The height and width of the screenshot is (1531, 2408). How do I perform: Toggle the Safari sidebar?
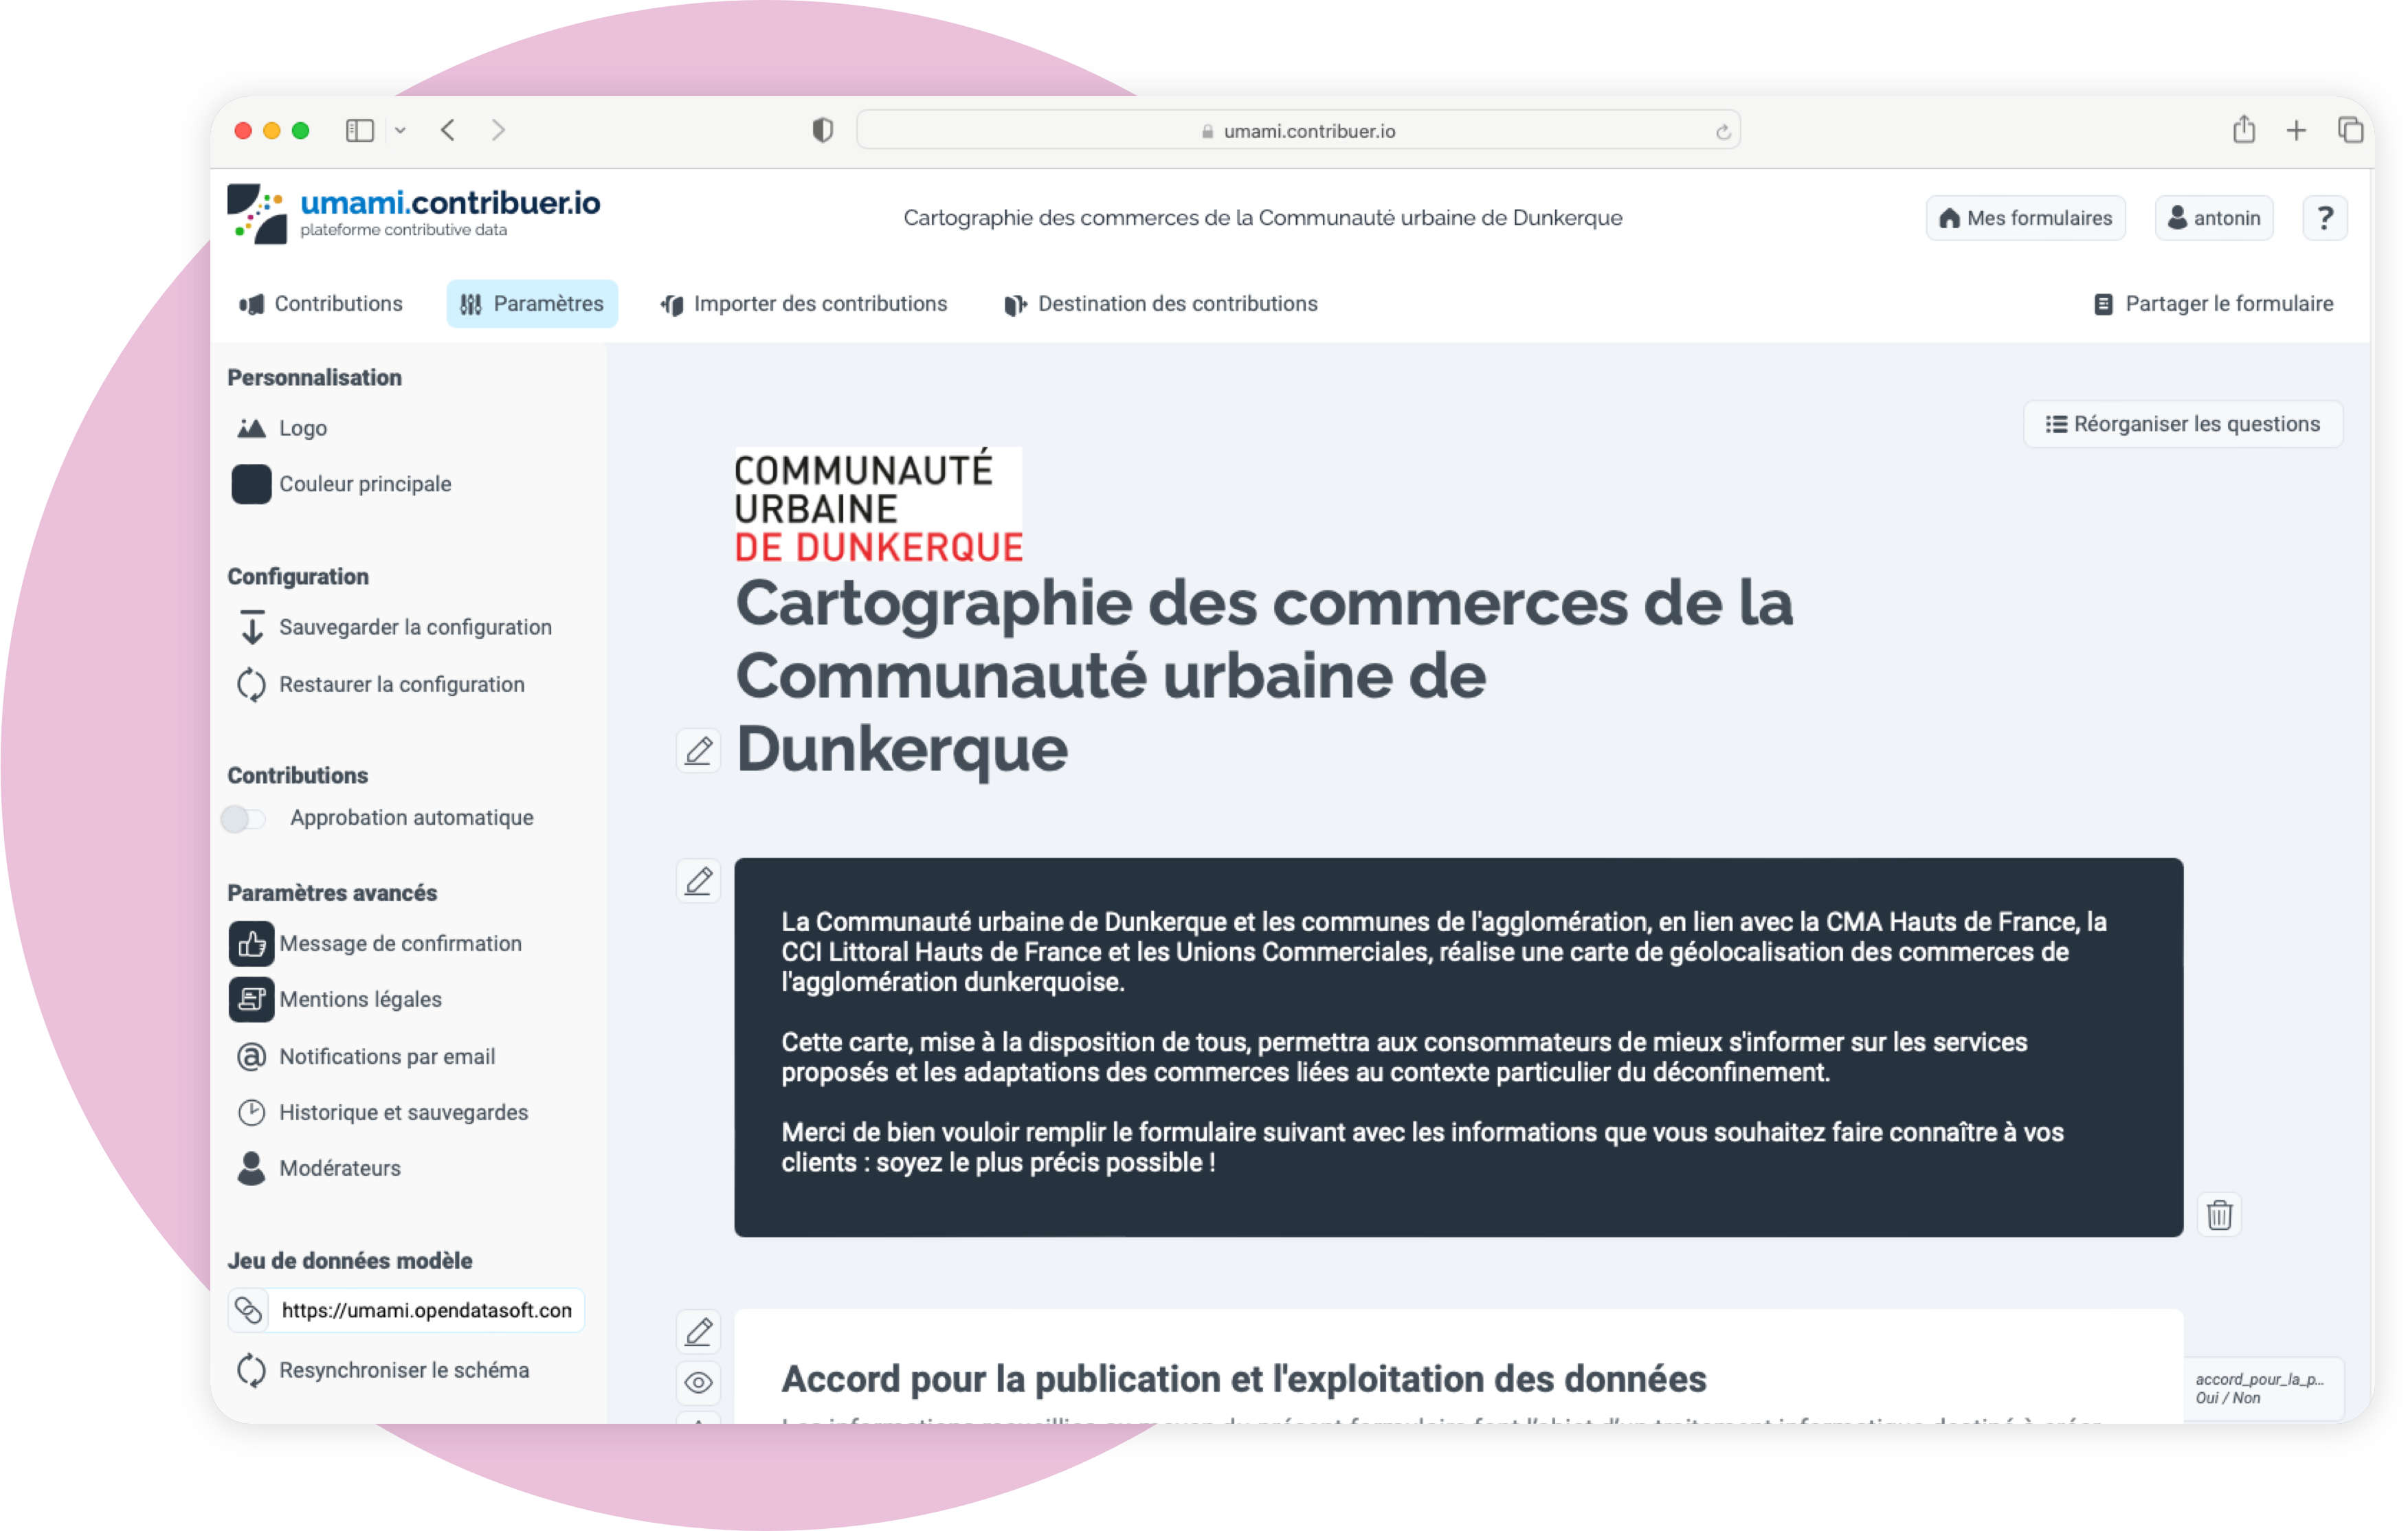pyautogui.click(x=360, y=130)
